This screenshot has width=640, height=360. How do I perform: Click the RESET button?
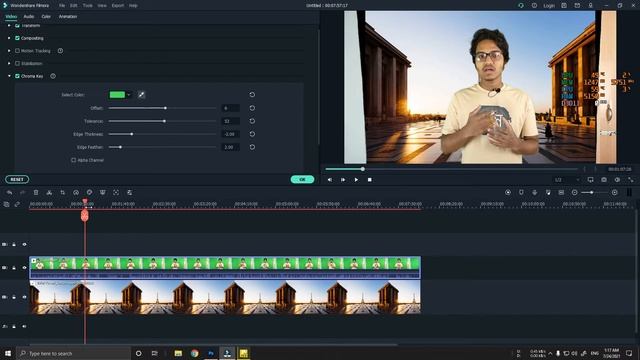pyautogui.click(x=17, y=179)
